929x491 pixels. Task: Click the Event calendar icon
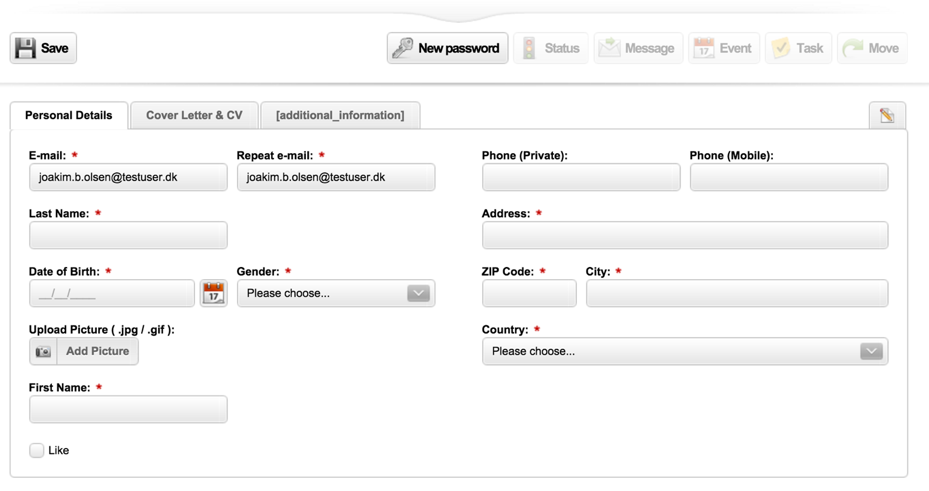(704, 48)
